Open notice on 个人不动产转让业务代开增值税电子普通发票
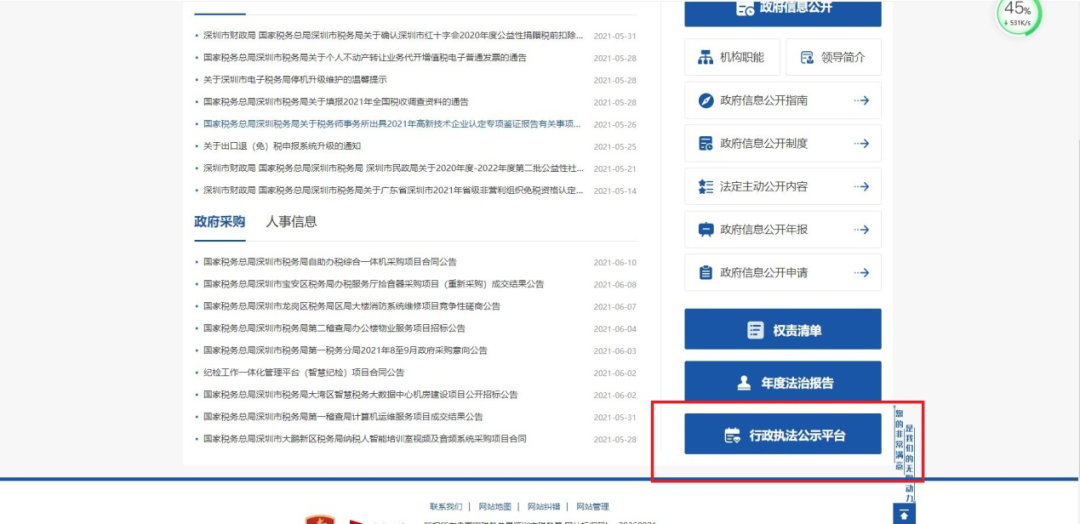 coord(364,58)
